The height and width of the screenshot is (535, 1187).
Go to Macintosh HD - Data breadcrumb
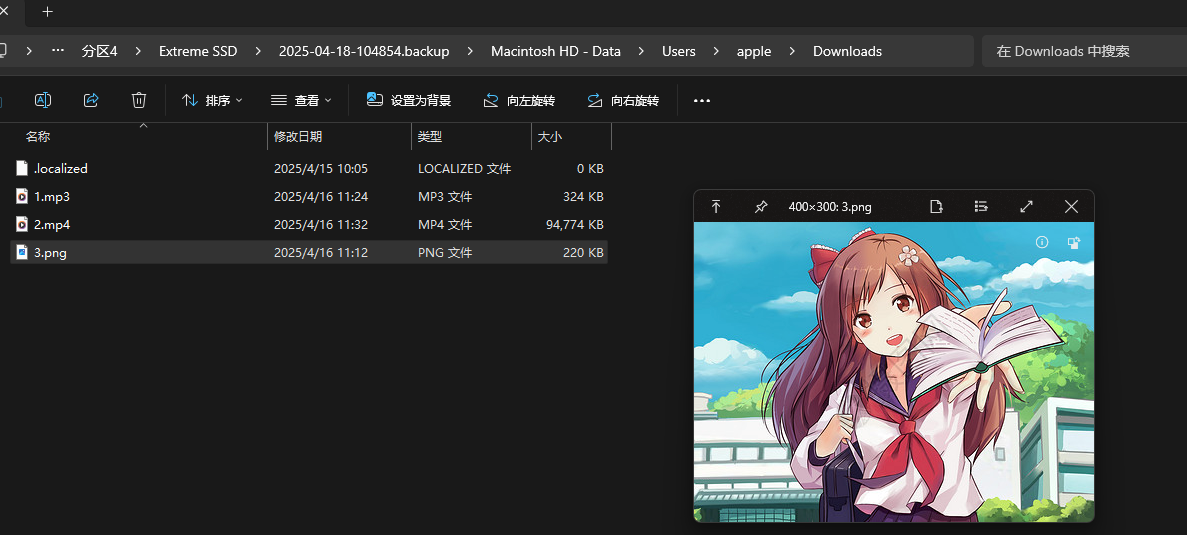click(x=556, y=51)
